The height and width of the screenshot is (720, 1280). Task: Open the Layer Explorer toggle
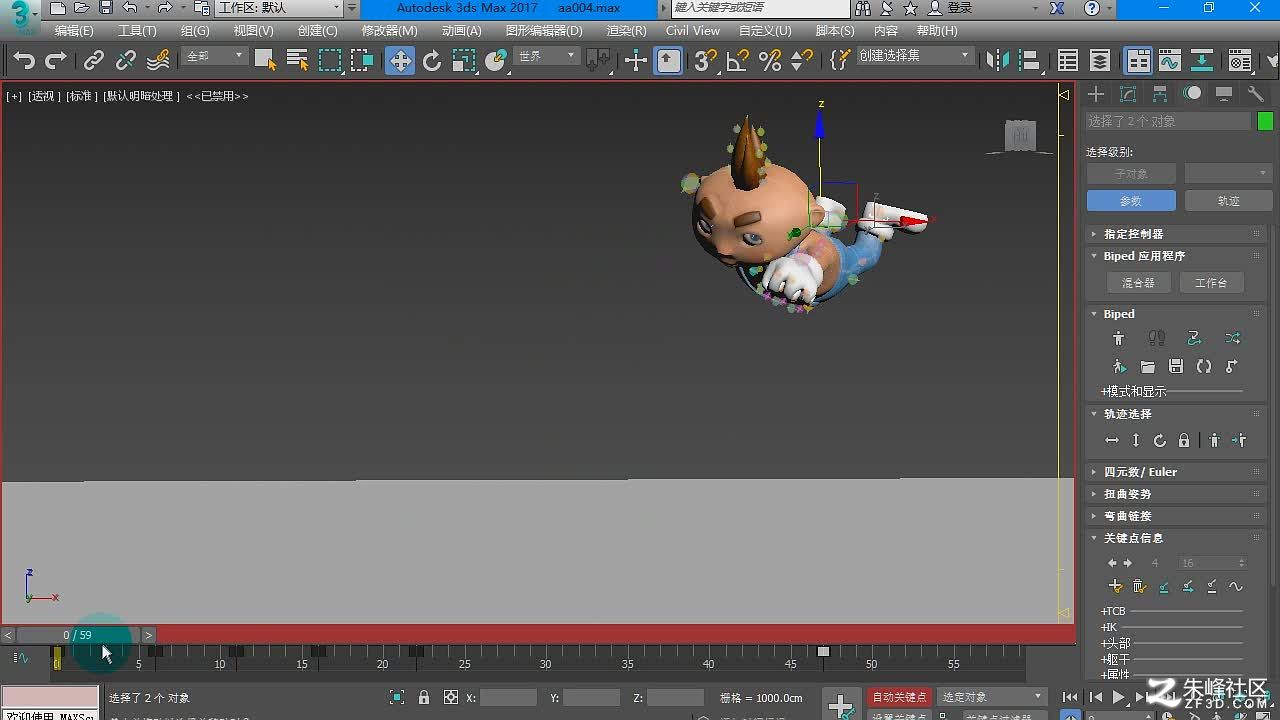coord(1100,61)
